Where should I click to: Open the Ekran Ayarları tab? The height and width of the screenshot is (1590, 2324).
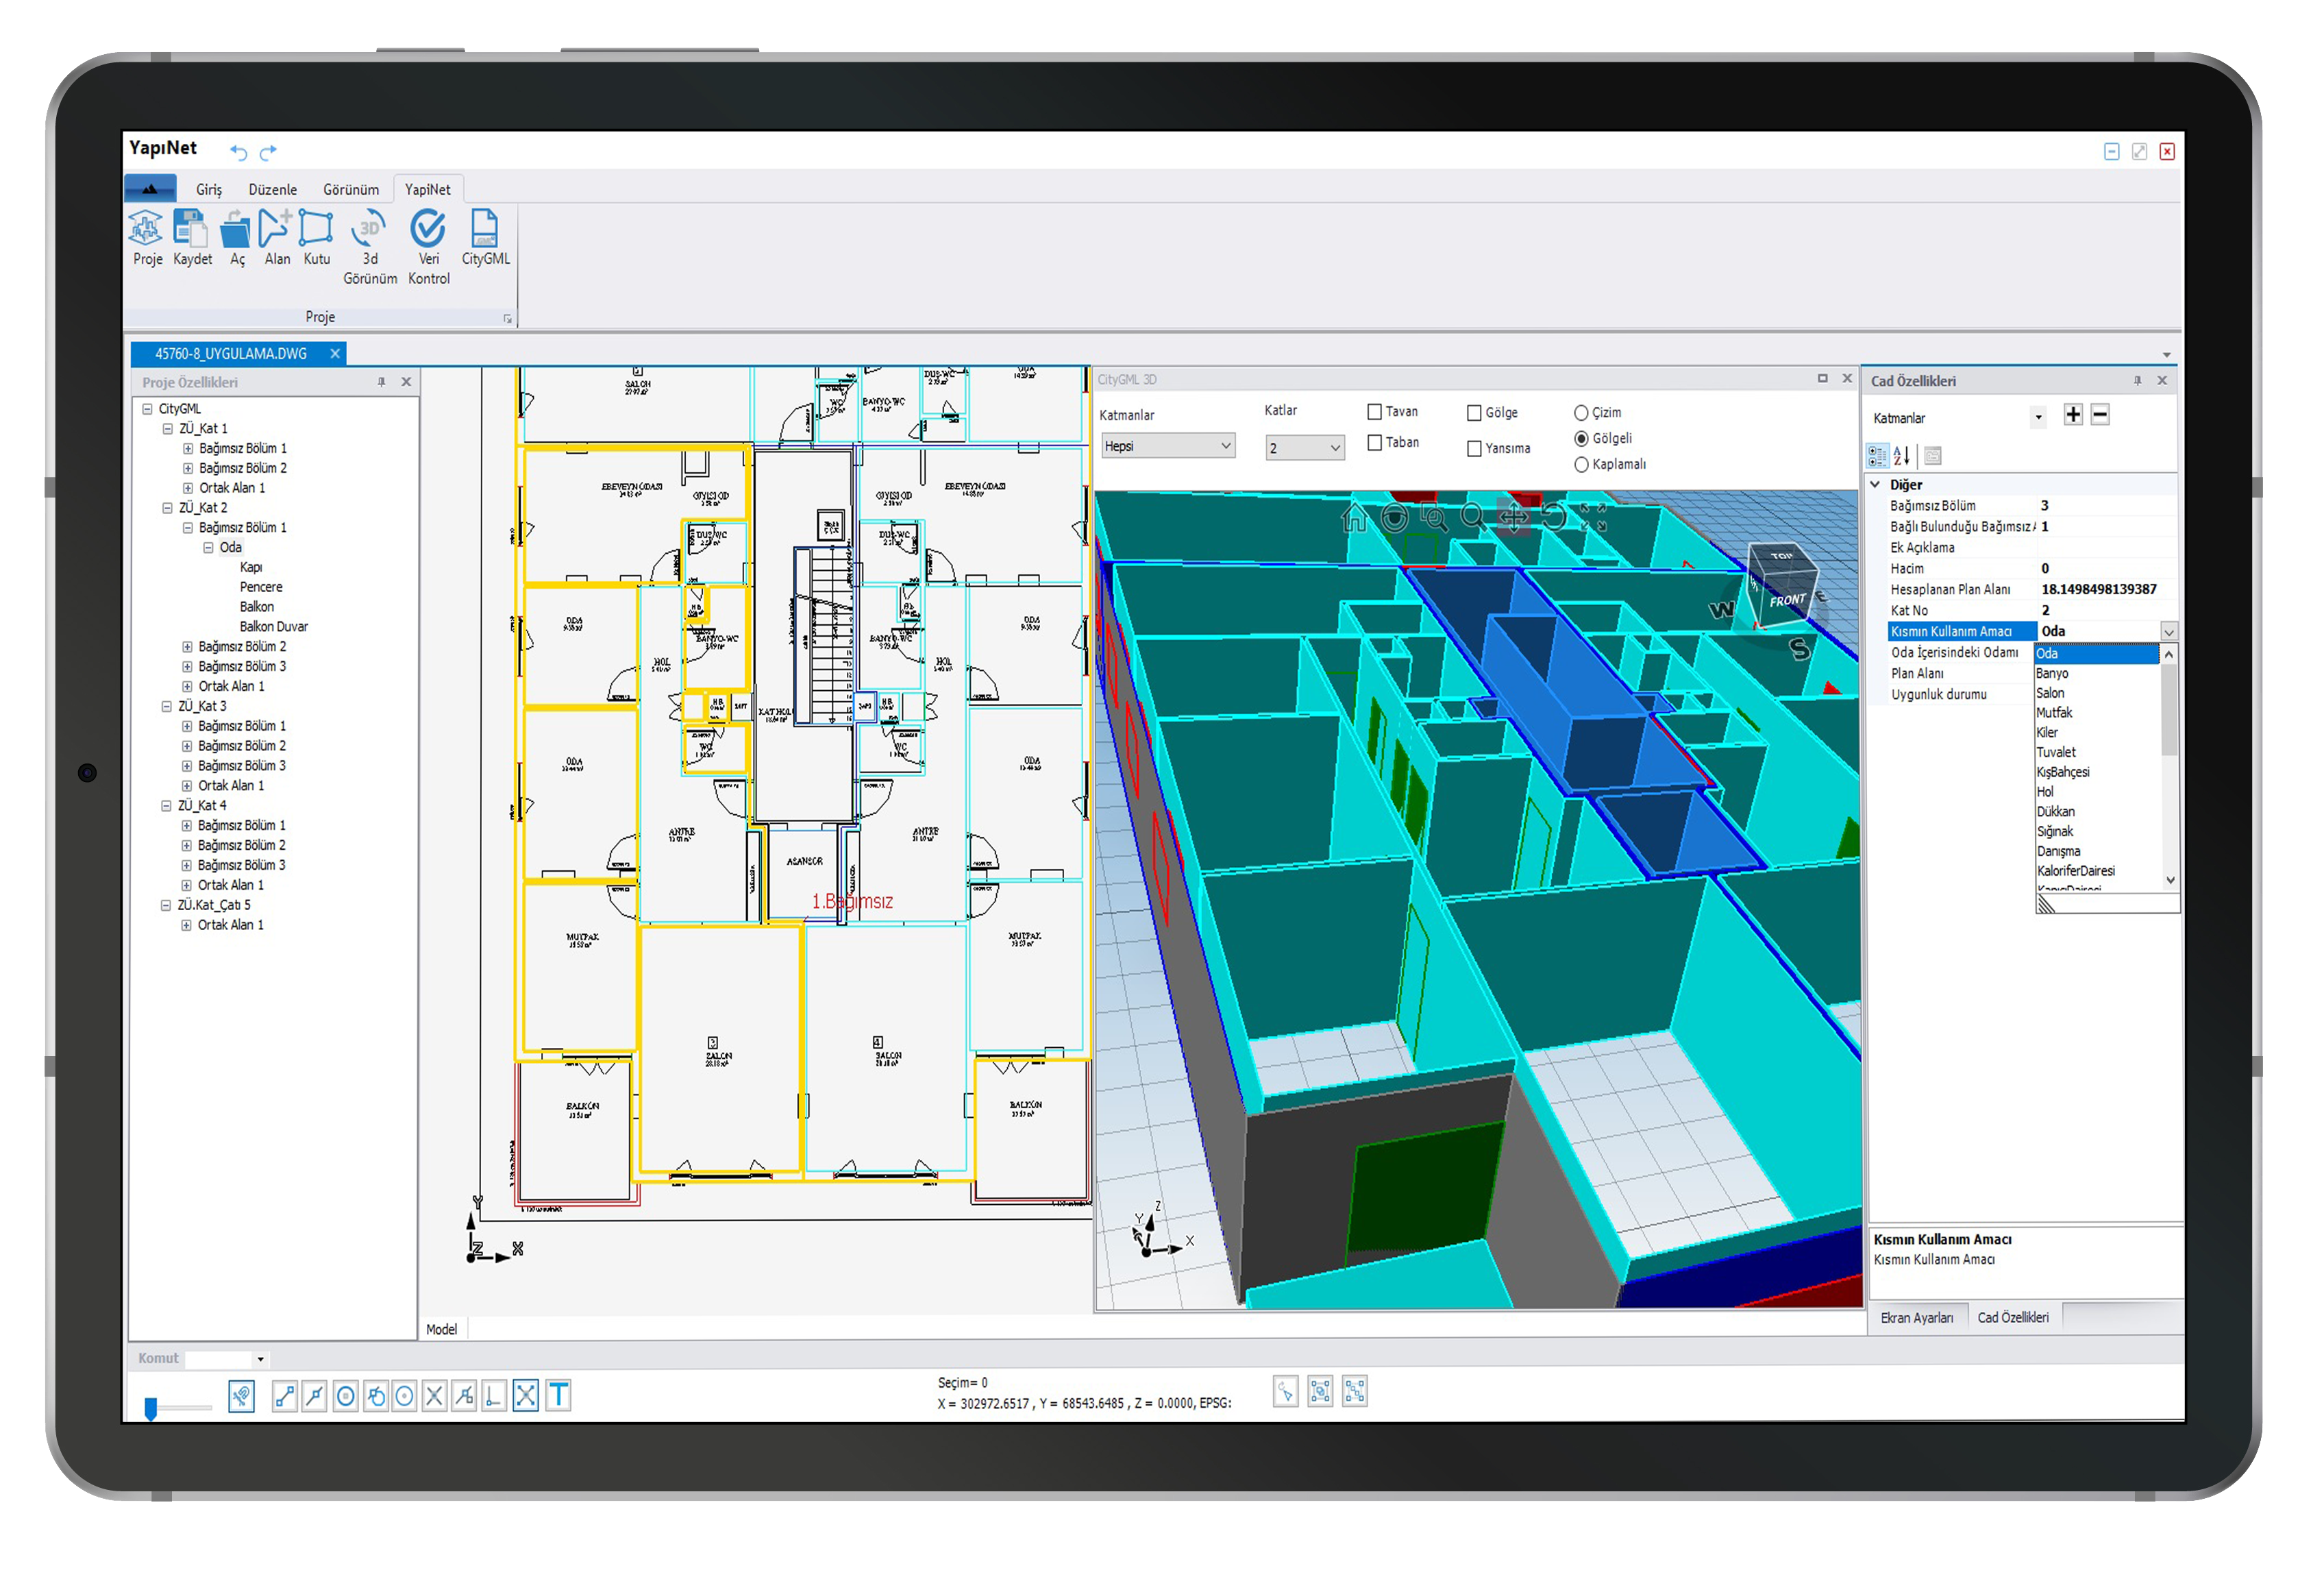click(1916, 1319)
